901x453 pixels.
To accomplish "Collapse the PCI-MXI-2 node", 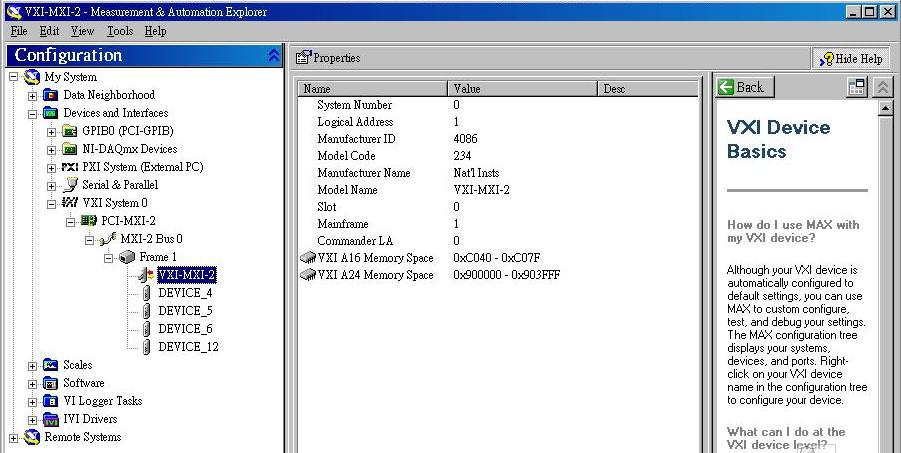I will pos(70,221).
